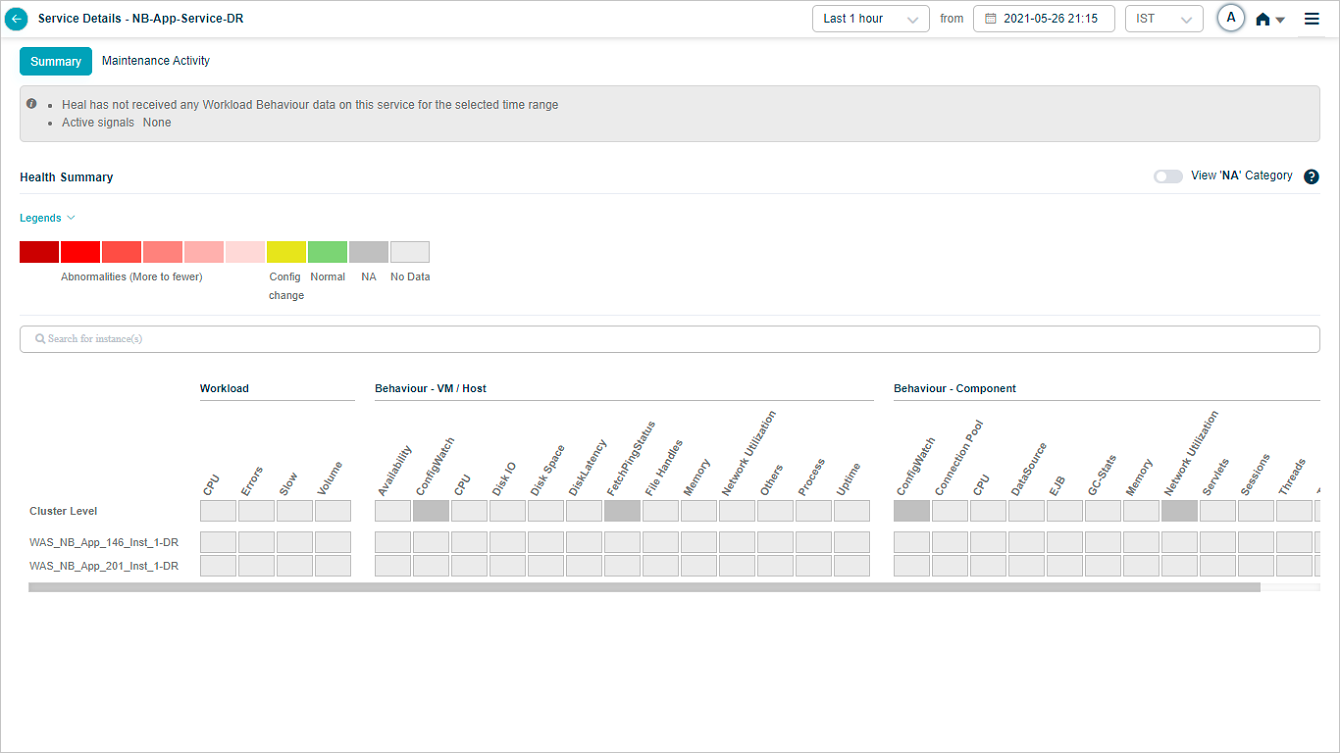Select the Summary tab
Image resolution: width=1340 pixels, height=753 pixels.
click(56, 61)
